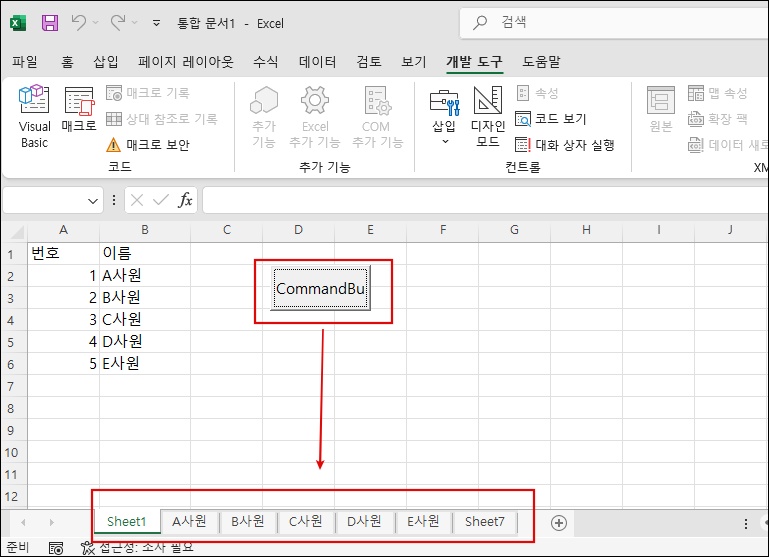Open COM Add-ins (COM 추가 기능)
Viewport: 769px width, 557px height.
point(377,117)
